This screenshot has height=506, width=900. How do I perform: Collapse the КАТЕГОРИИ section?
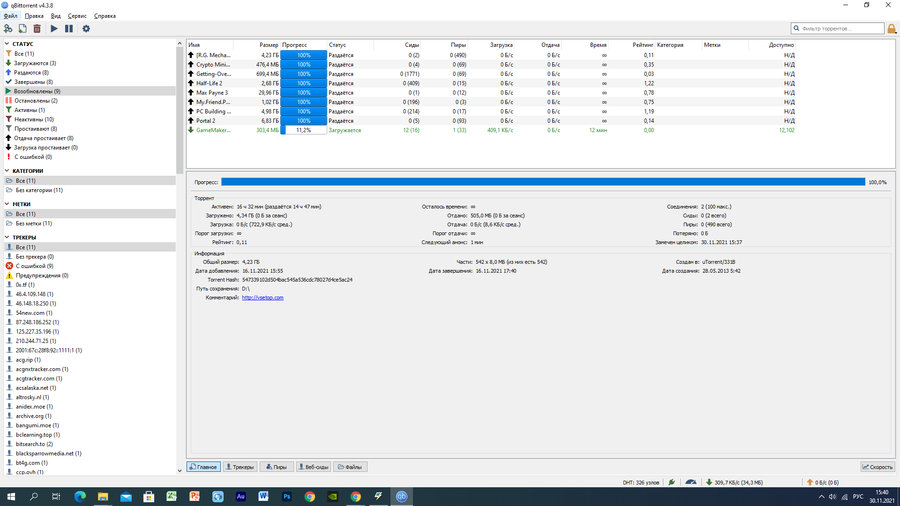[7, 170]
